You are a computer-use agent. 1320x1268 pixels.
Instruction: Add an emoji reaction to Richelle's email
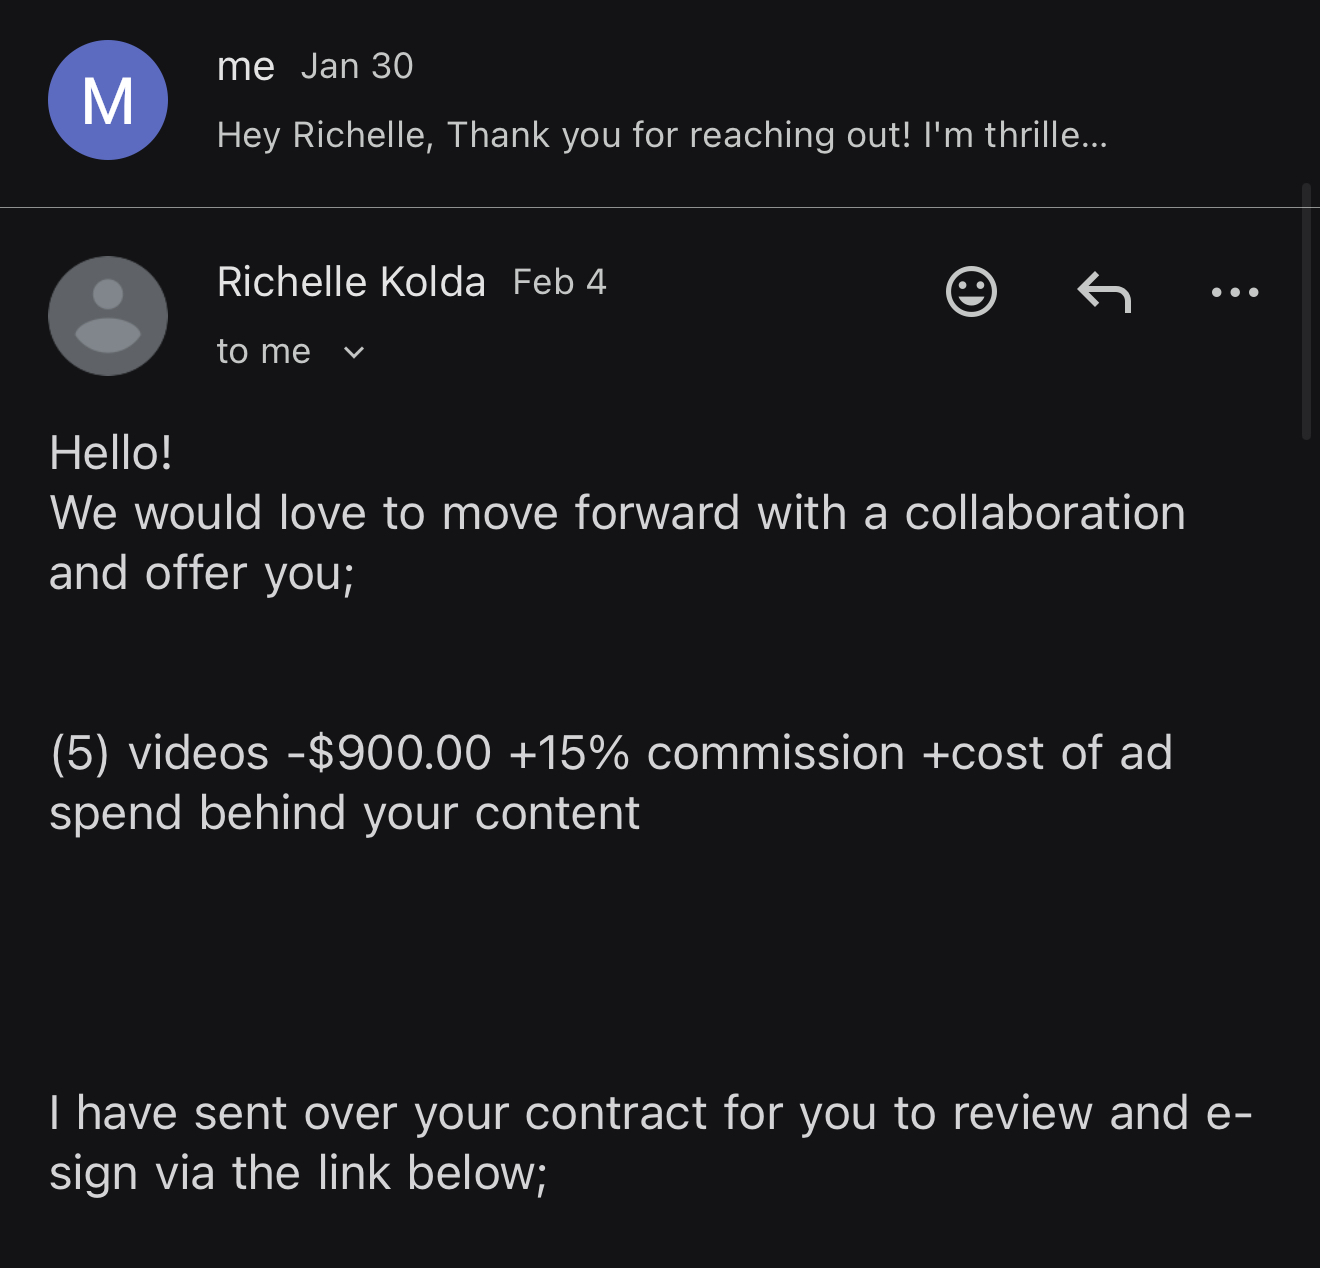(x=971, y=292)
